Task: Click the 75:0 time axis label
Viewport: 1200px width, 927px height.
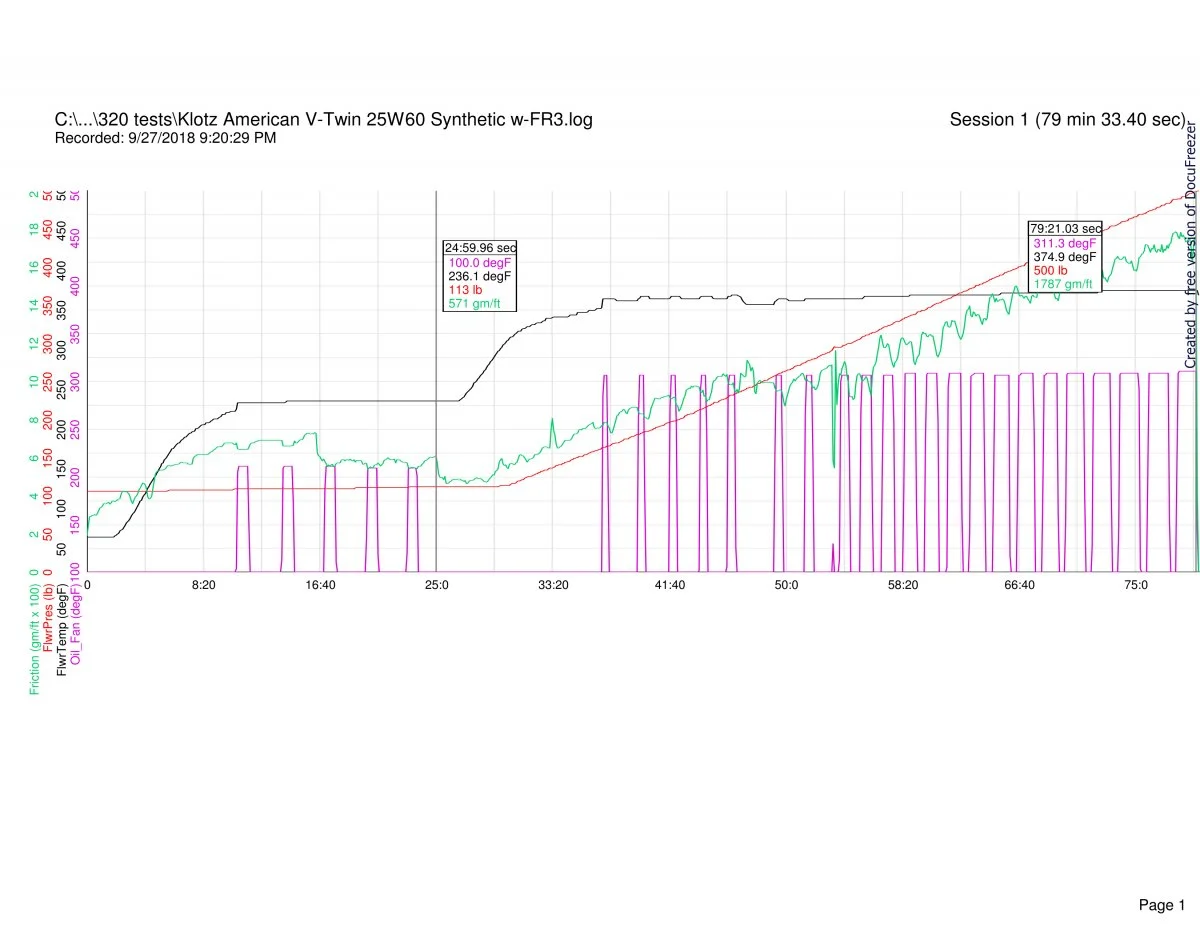Action: (x=1136, y=585)
